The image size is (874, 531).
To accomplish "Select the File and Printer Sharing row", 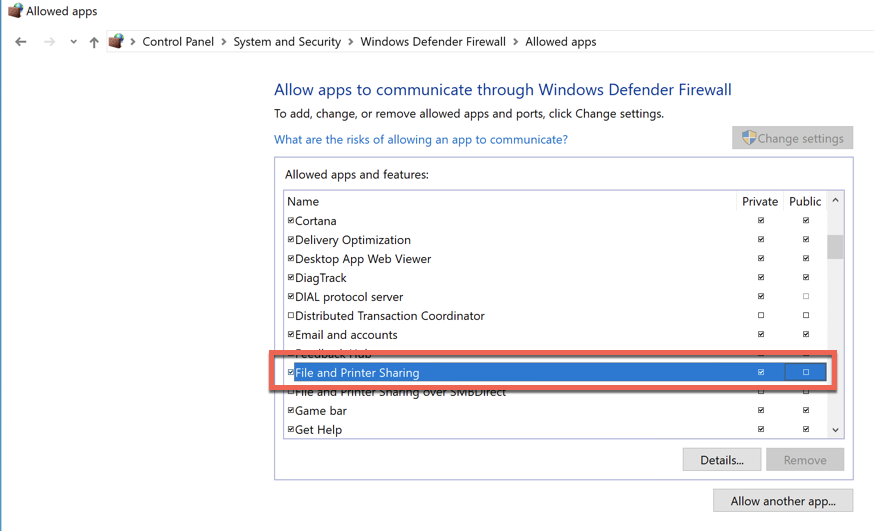I will (556, 372).
